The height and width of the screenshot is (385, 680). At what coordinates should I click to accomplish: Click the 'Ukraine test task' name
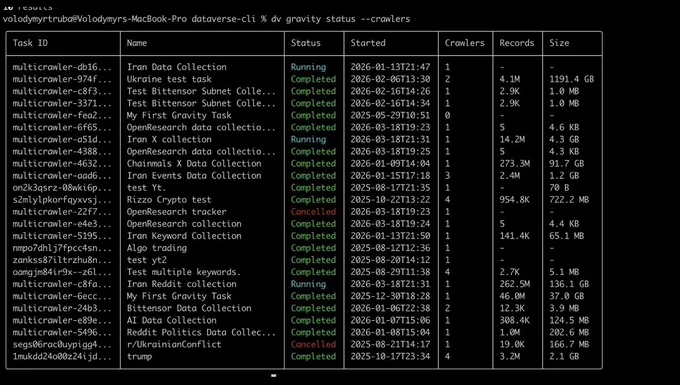(169, 79)
